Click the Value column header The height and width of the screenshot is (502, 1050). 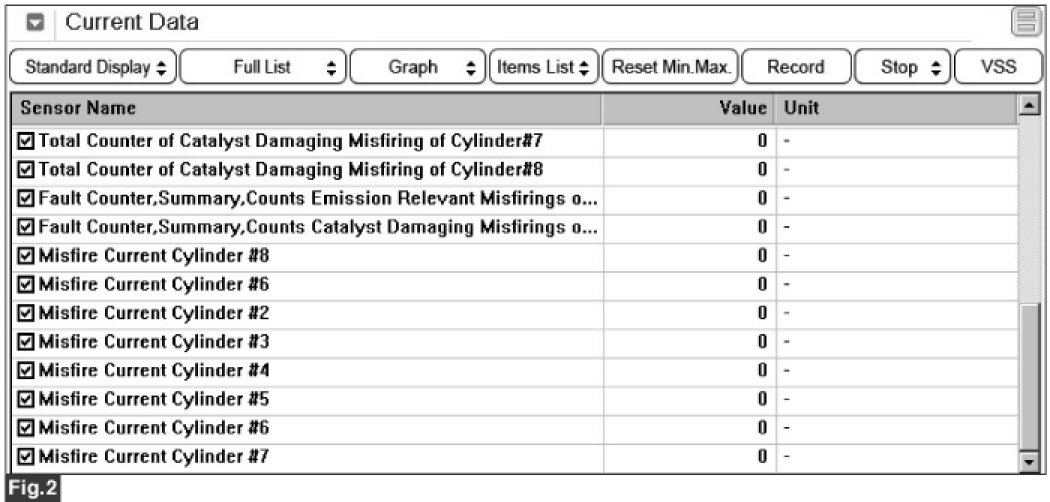coord(689,108)
